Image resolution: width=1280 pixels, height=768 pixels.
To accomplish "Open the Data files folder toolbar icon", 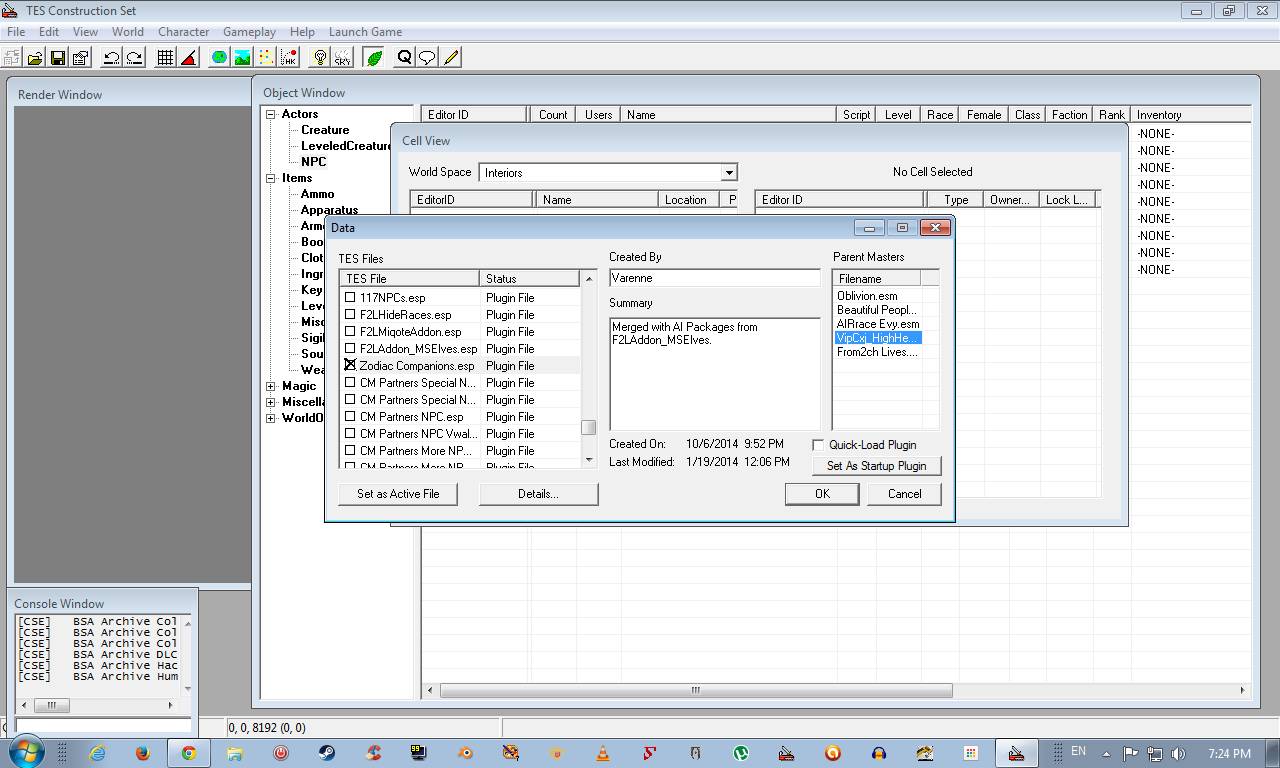I will (x=34, y=58).
